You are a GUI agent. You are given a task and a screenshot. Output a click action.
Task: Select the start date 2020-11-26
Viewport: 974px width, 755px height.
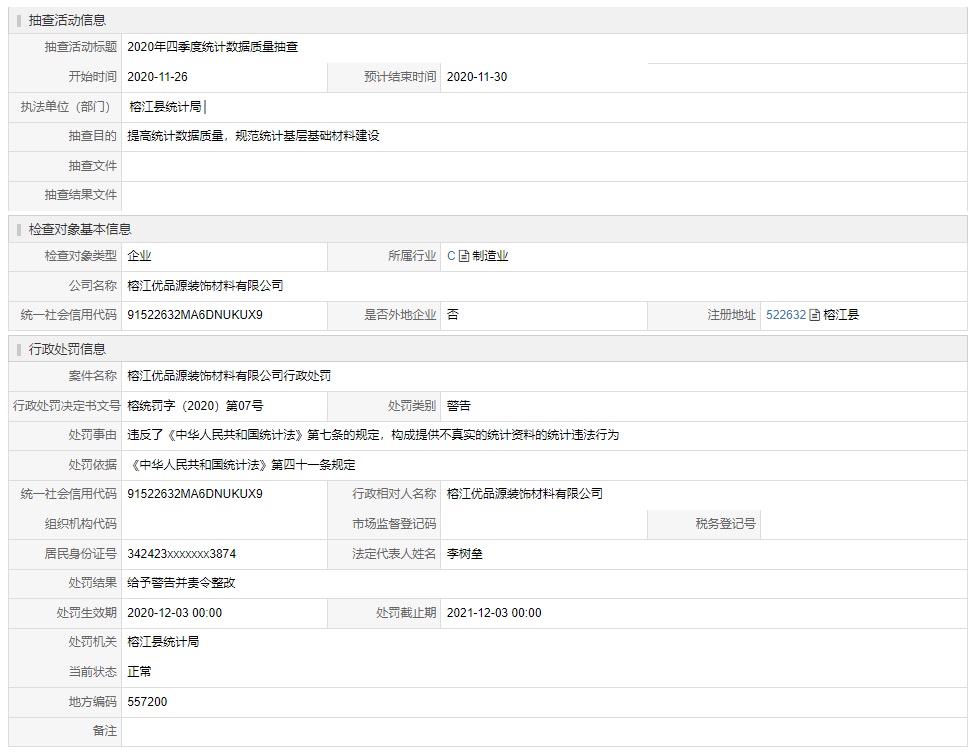coord(158,77)
